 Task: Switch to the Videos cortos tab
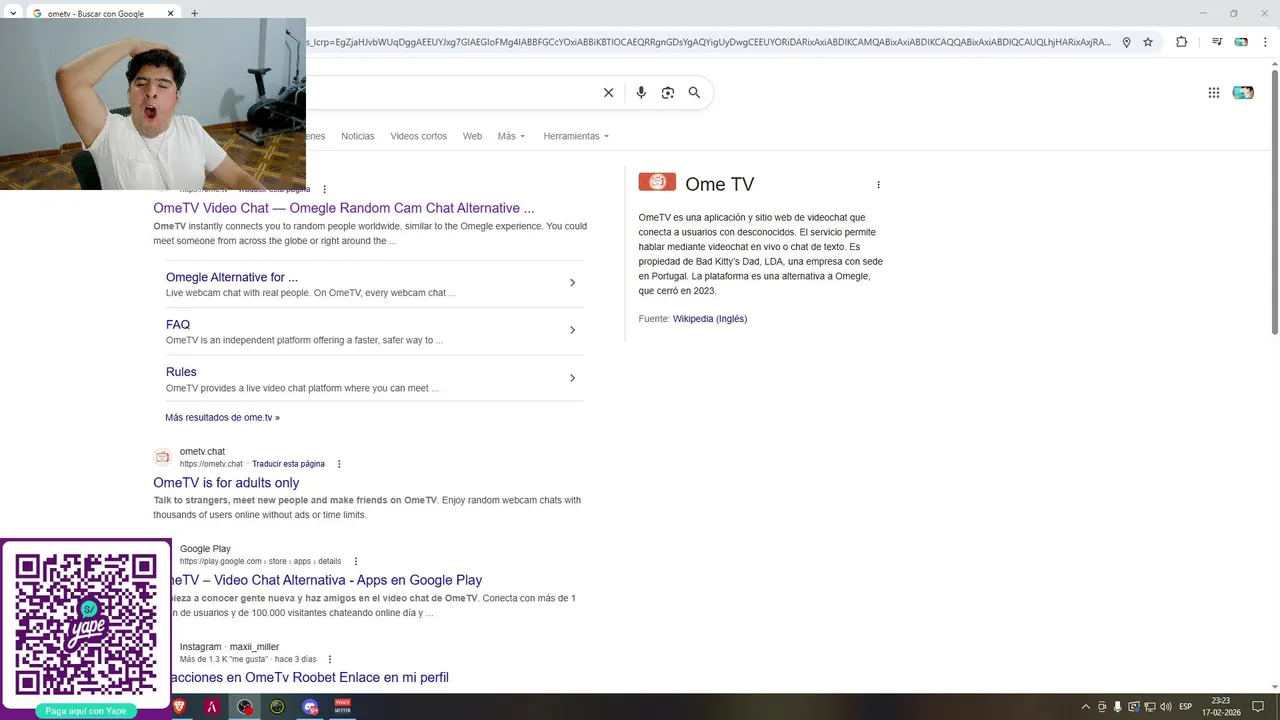(418, 136)
